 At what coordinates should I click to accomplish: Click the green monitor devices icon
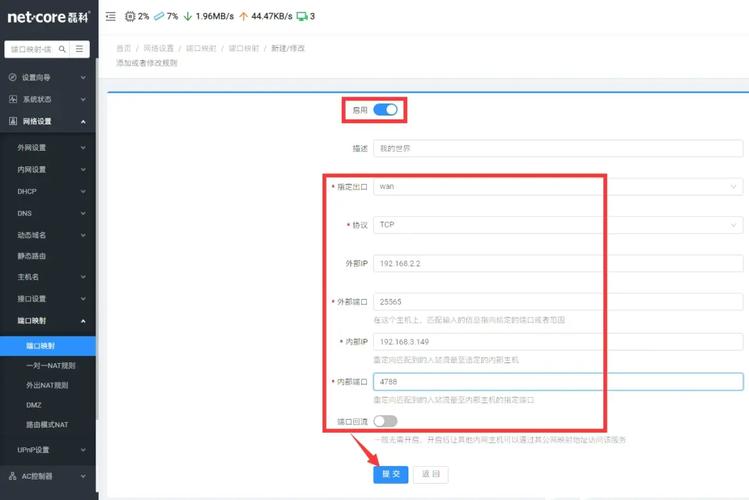click(302, 16)
